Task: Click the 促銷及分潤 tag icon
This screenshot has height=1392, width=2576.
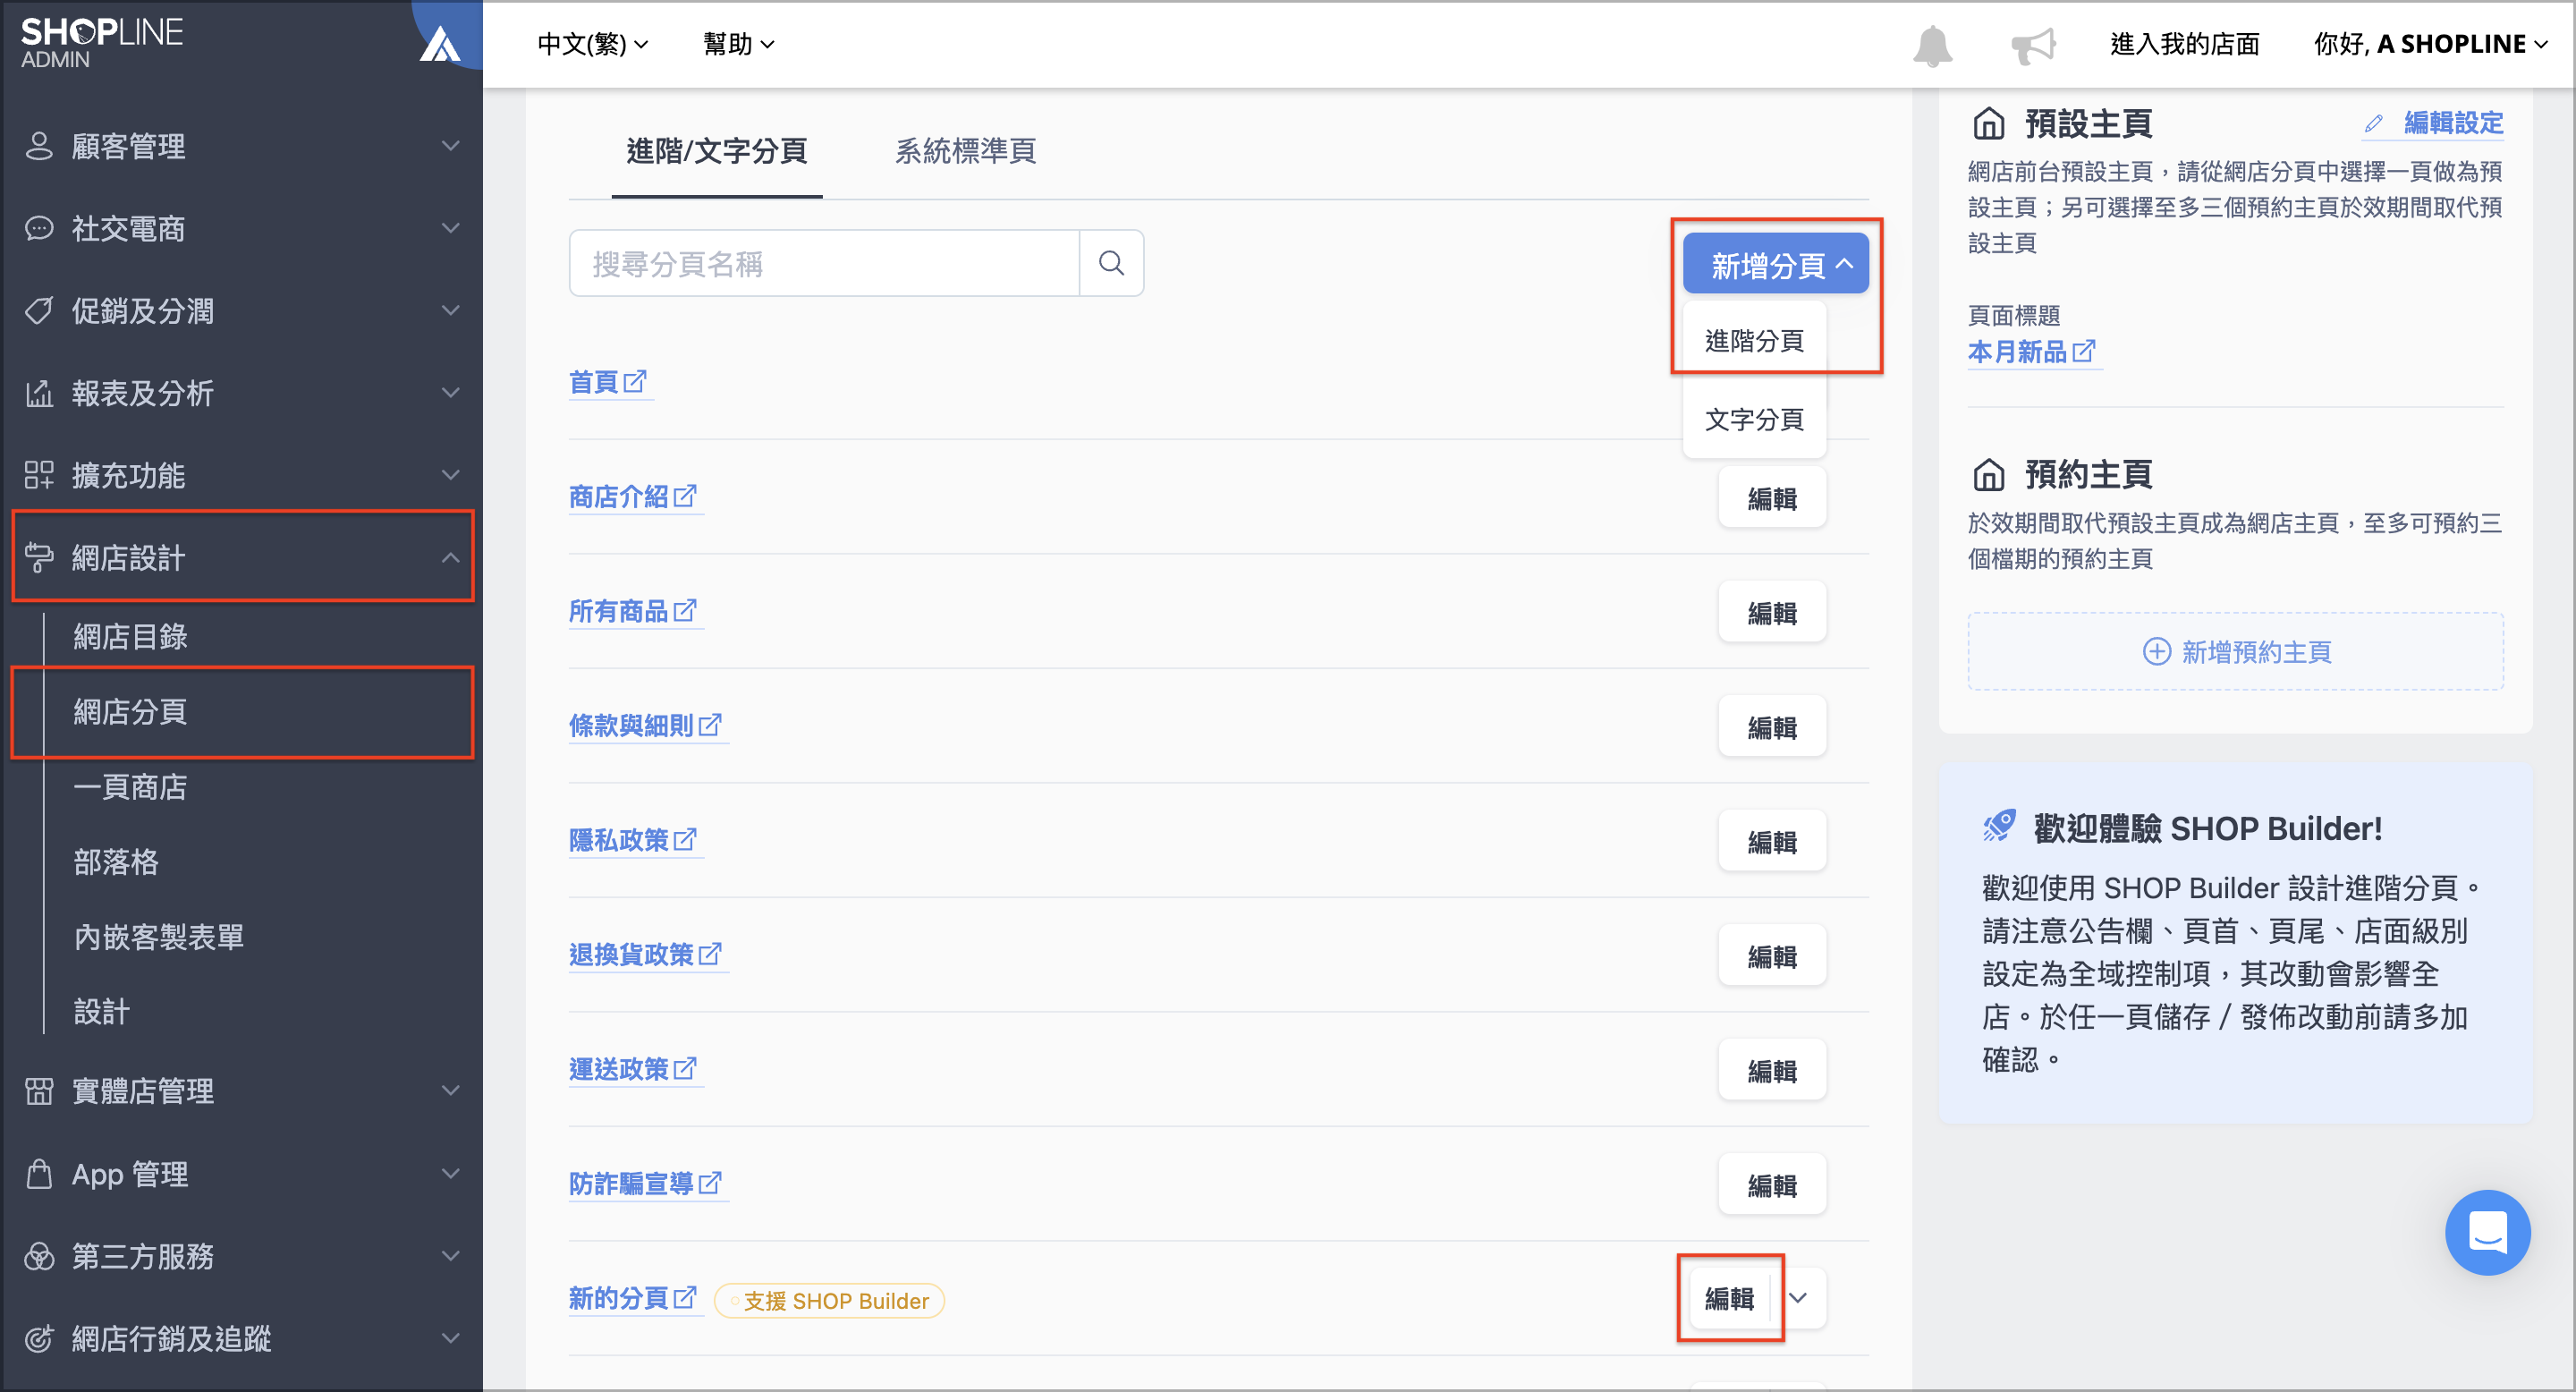Action: (38, 310)
